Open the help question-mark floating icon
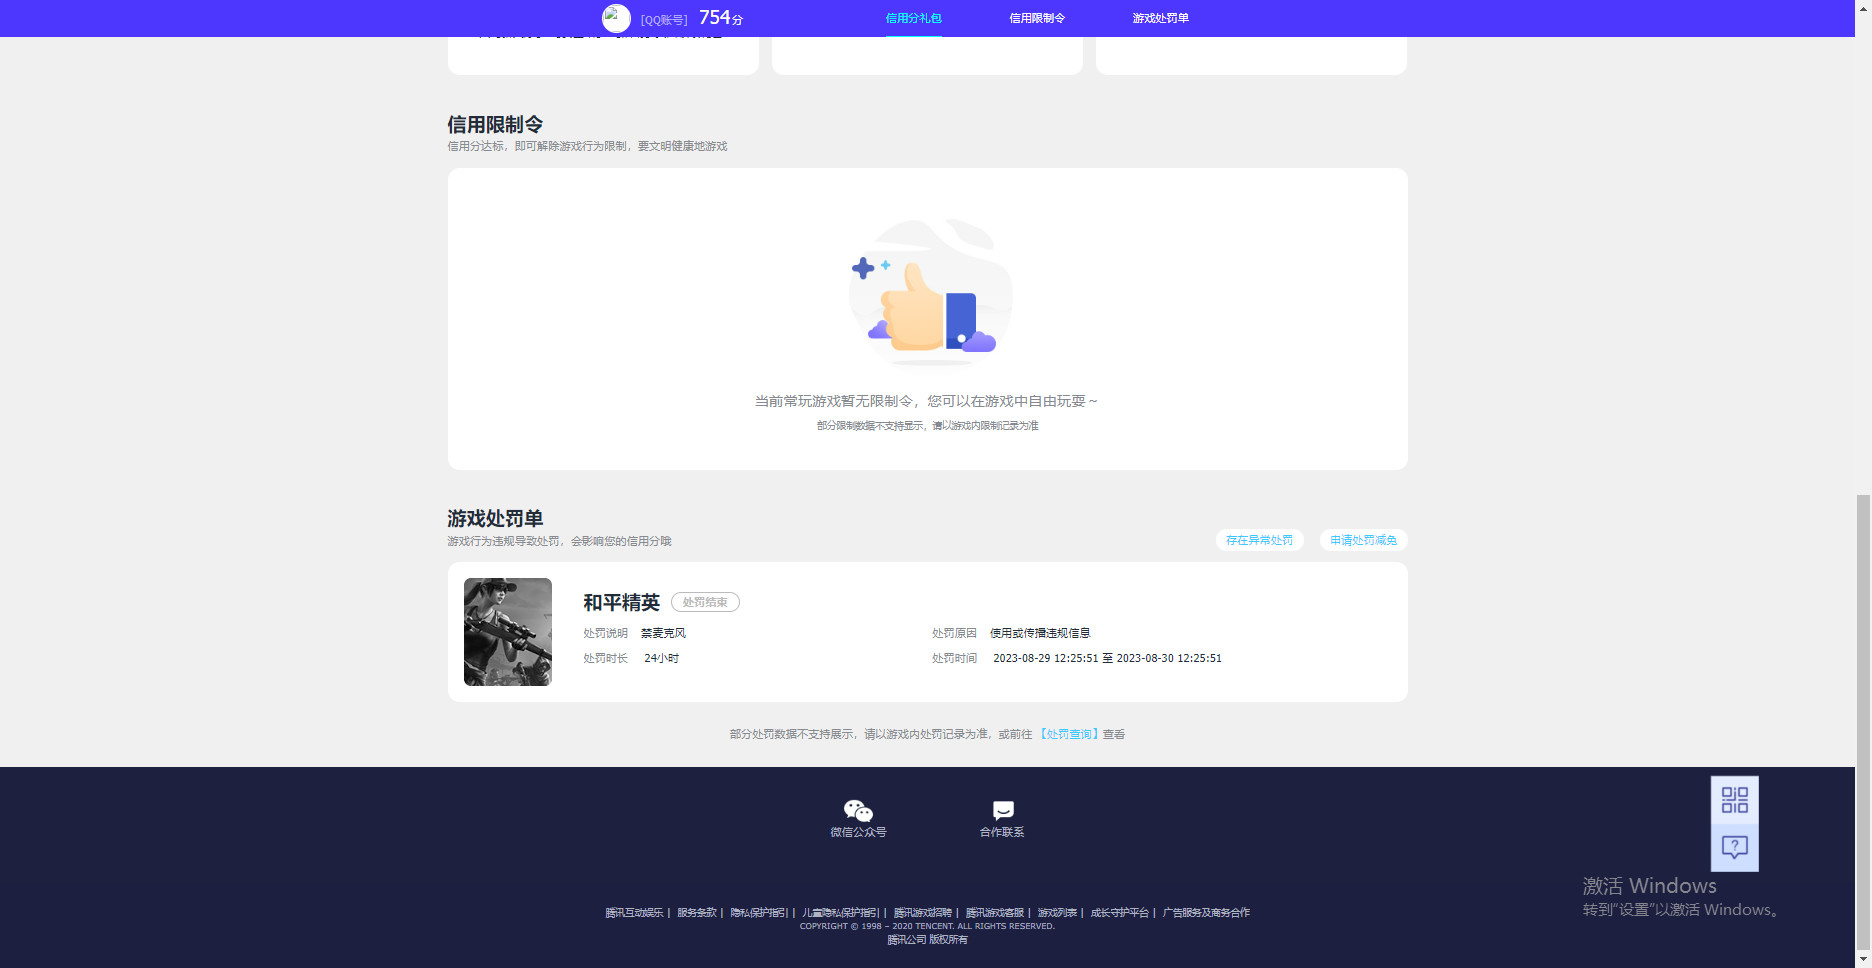The image size is (1872, 968). [x=1735, y=847]
